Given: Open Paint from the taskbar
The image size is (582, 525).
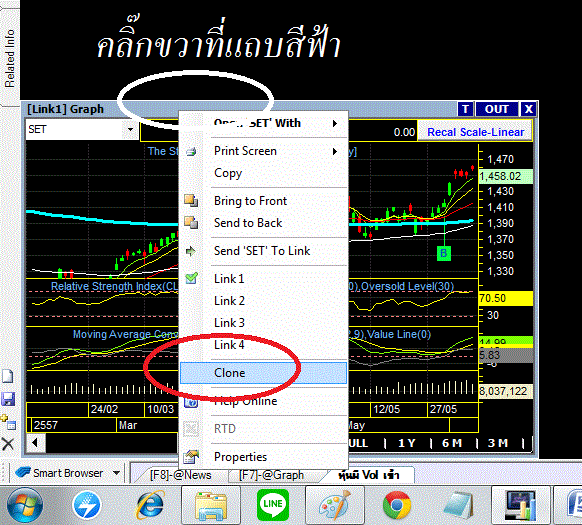Looking at the screenshot, I should tap(335, 505).
